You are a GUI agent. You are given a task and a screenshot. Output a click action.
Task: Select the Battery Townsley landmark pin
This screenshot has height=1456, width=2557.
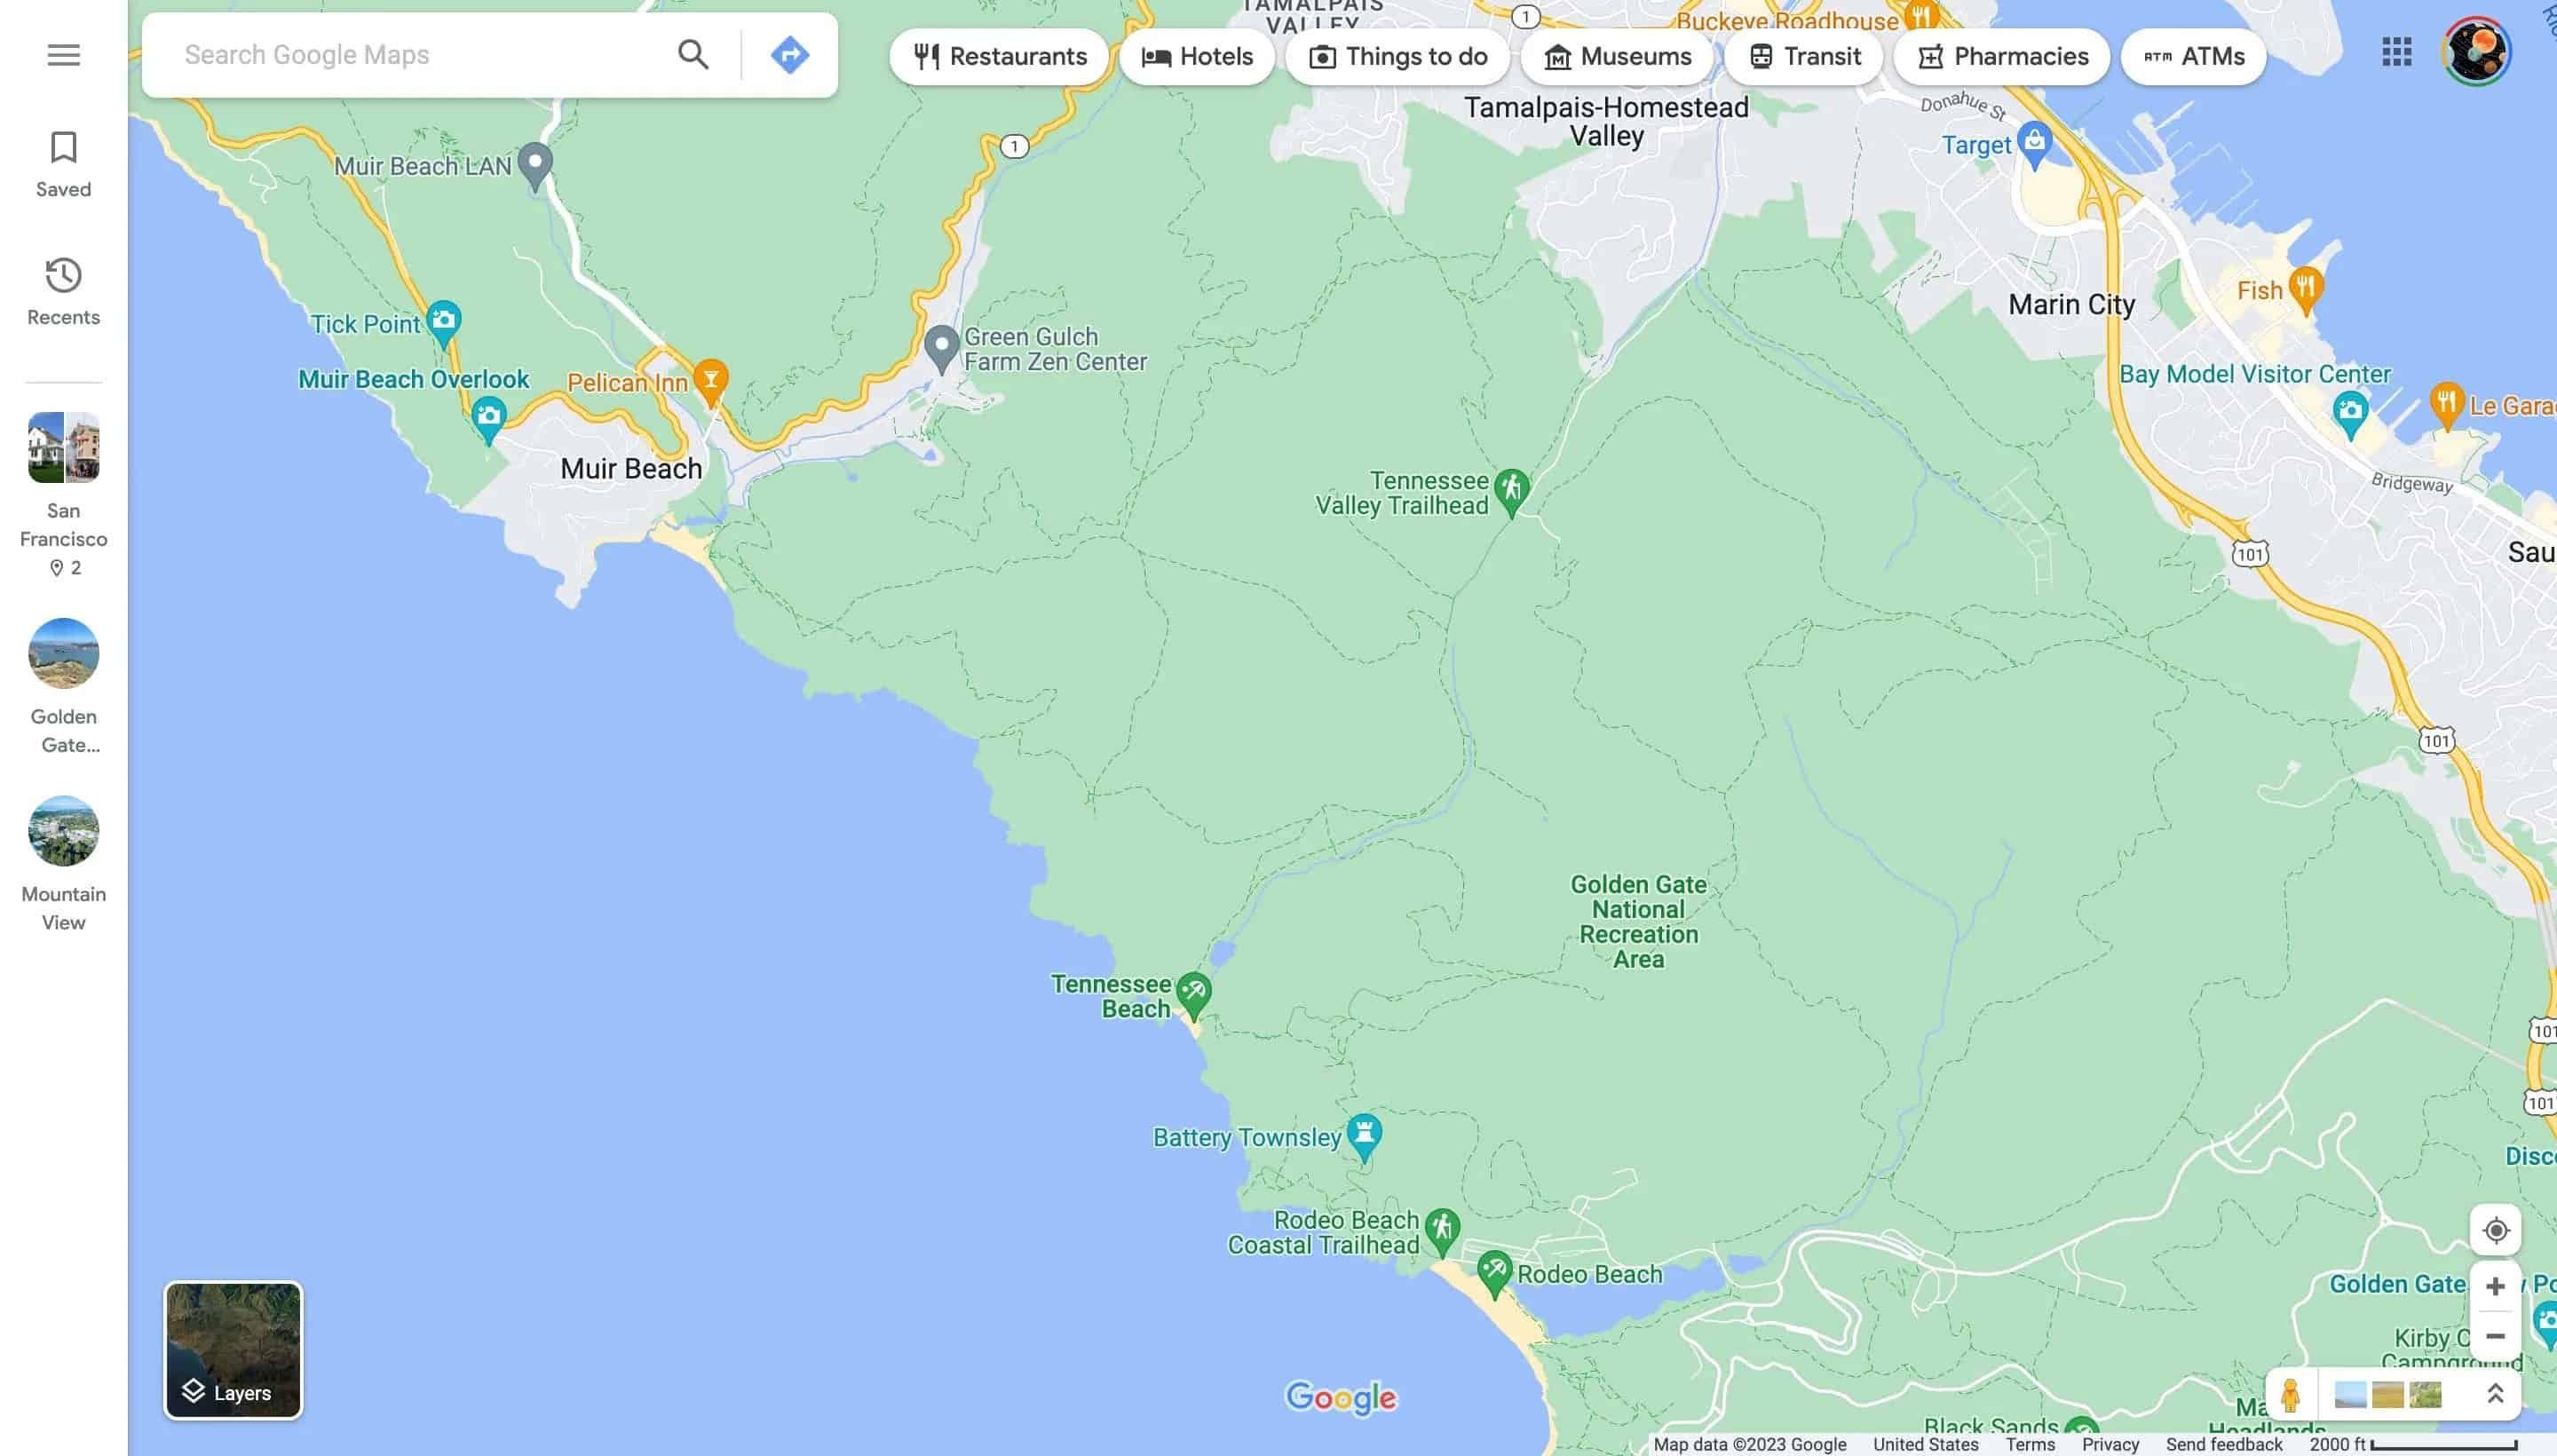click(1364, 1134)
